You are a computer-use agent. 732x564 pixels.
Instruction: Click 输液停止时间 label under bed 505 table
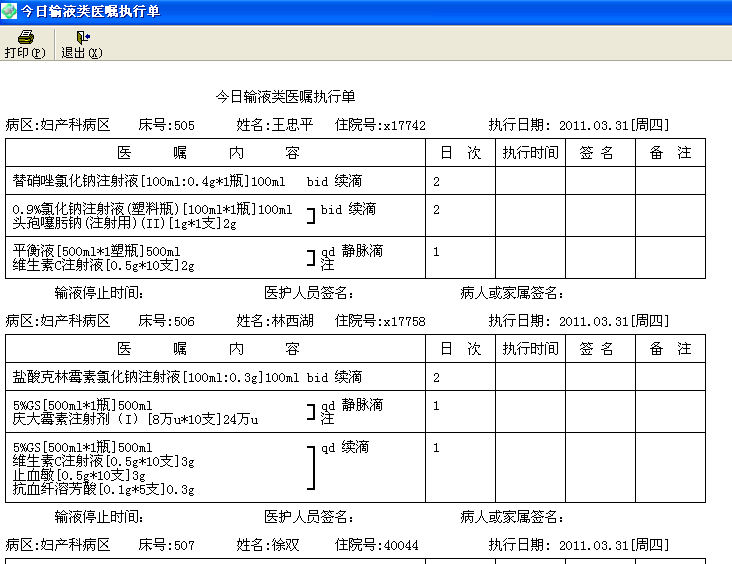pos(99,293)
